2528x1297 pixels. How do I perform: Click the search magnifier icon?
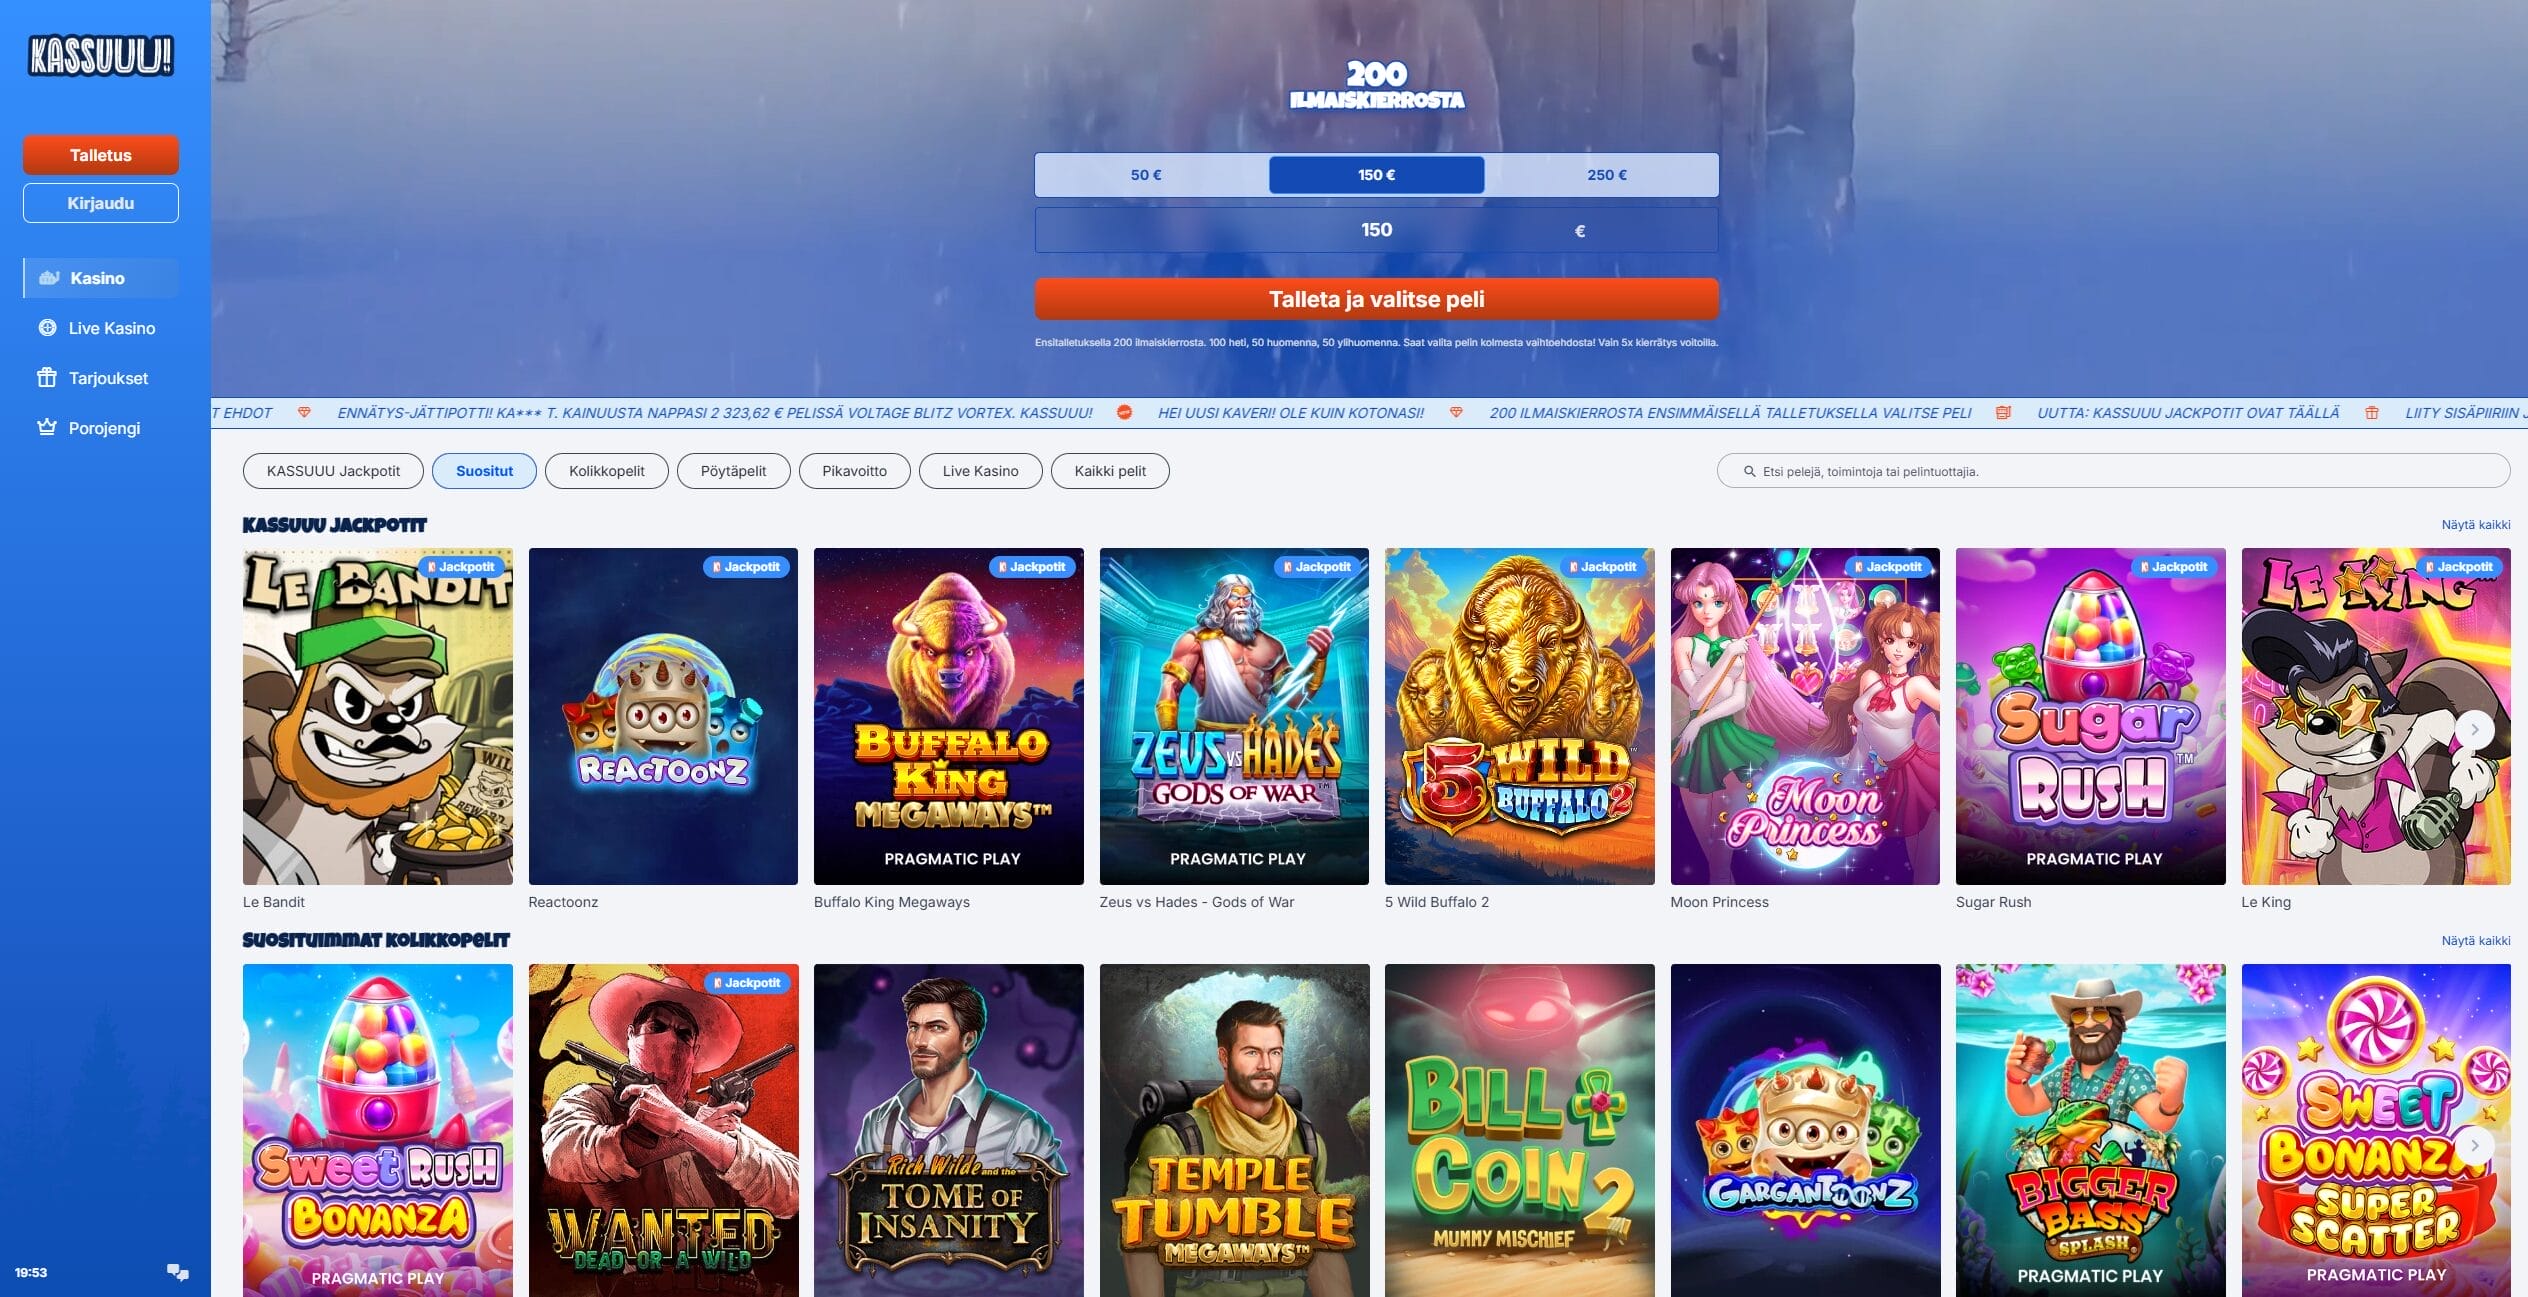(1749, 471)
